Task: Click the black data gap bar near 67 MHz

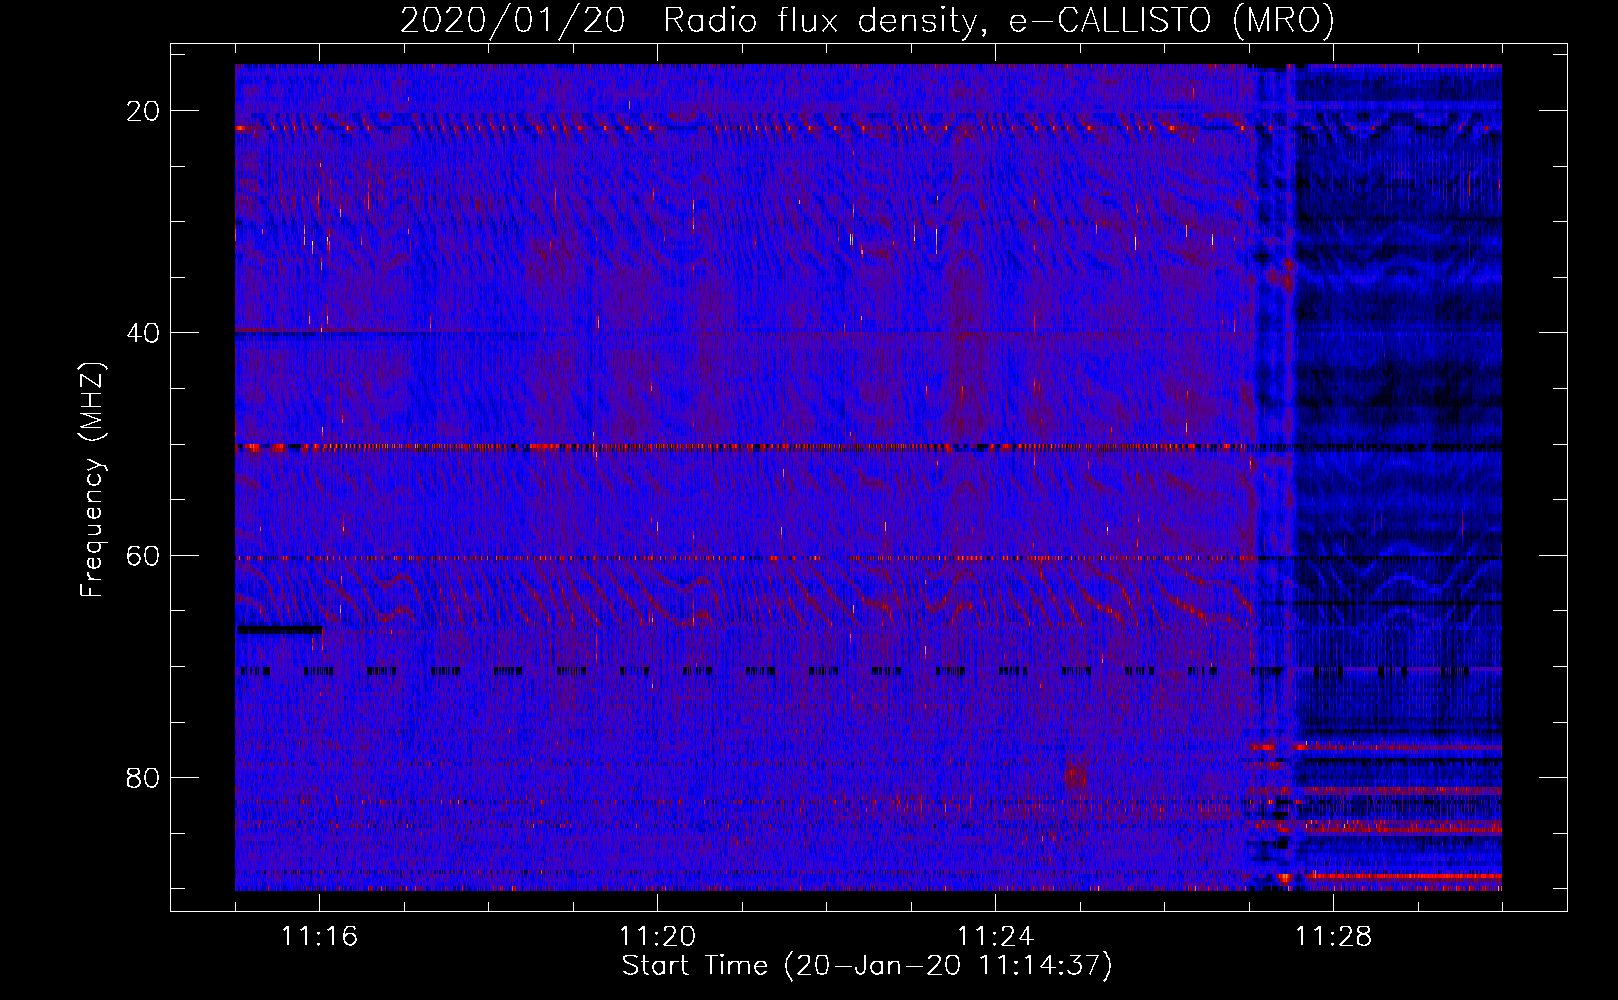Action: tap(279, 630)
